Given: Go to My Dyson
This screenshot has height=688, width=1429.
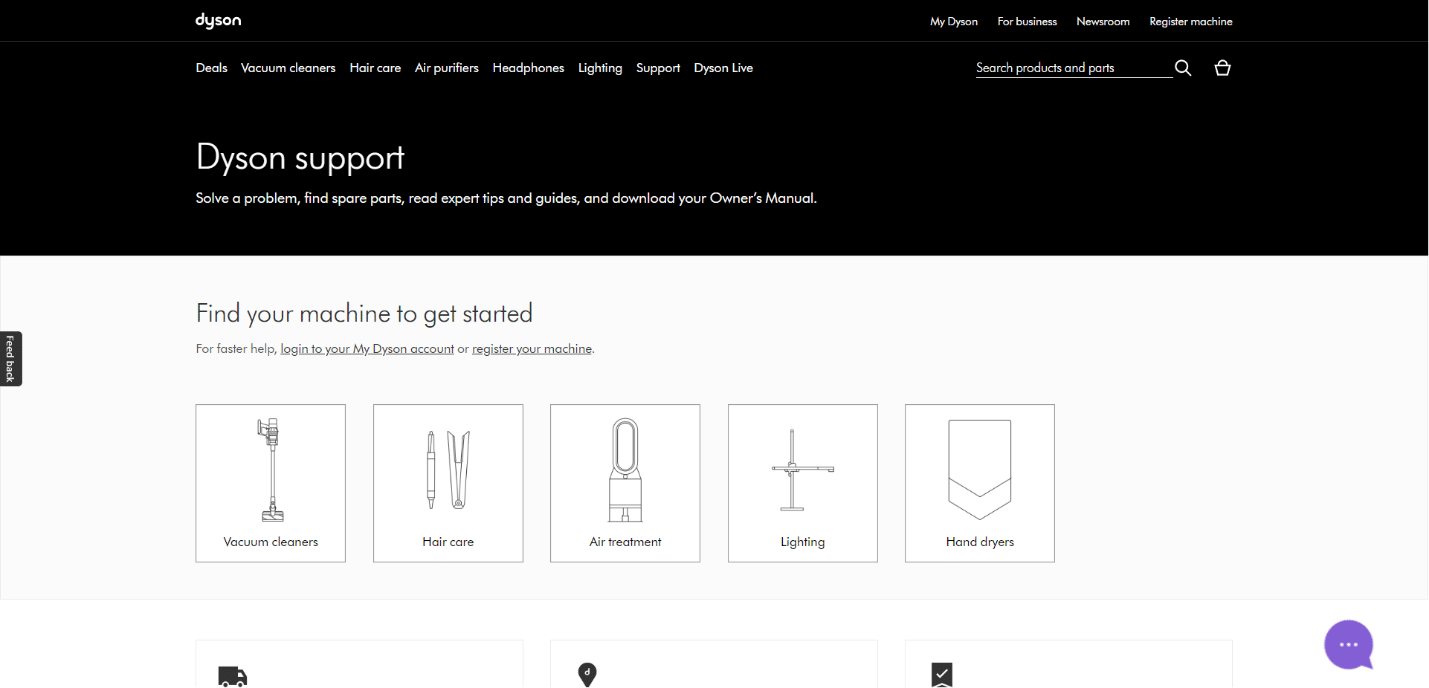Looking at the screenshot, I should click(x=954, y=21).
